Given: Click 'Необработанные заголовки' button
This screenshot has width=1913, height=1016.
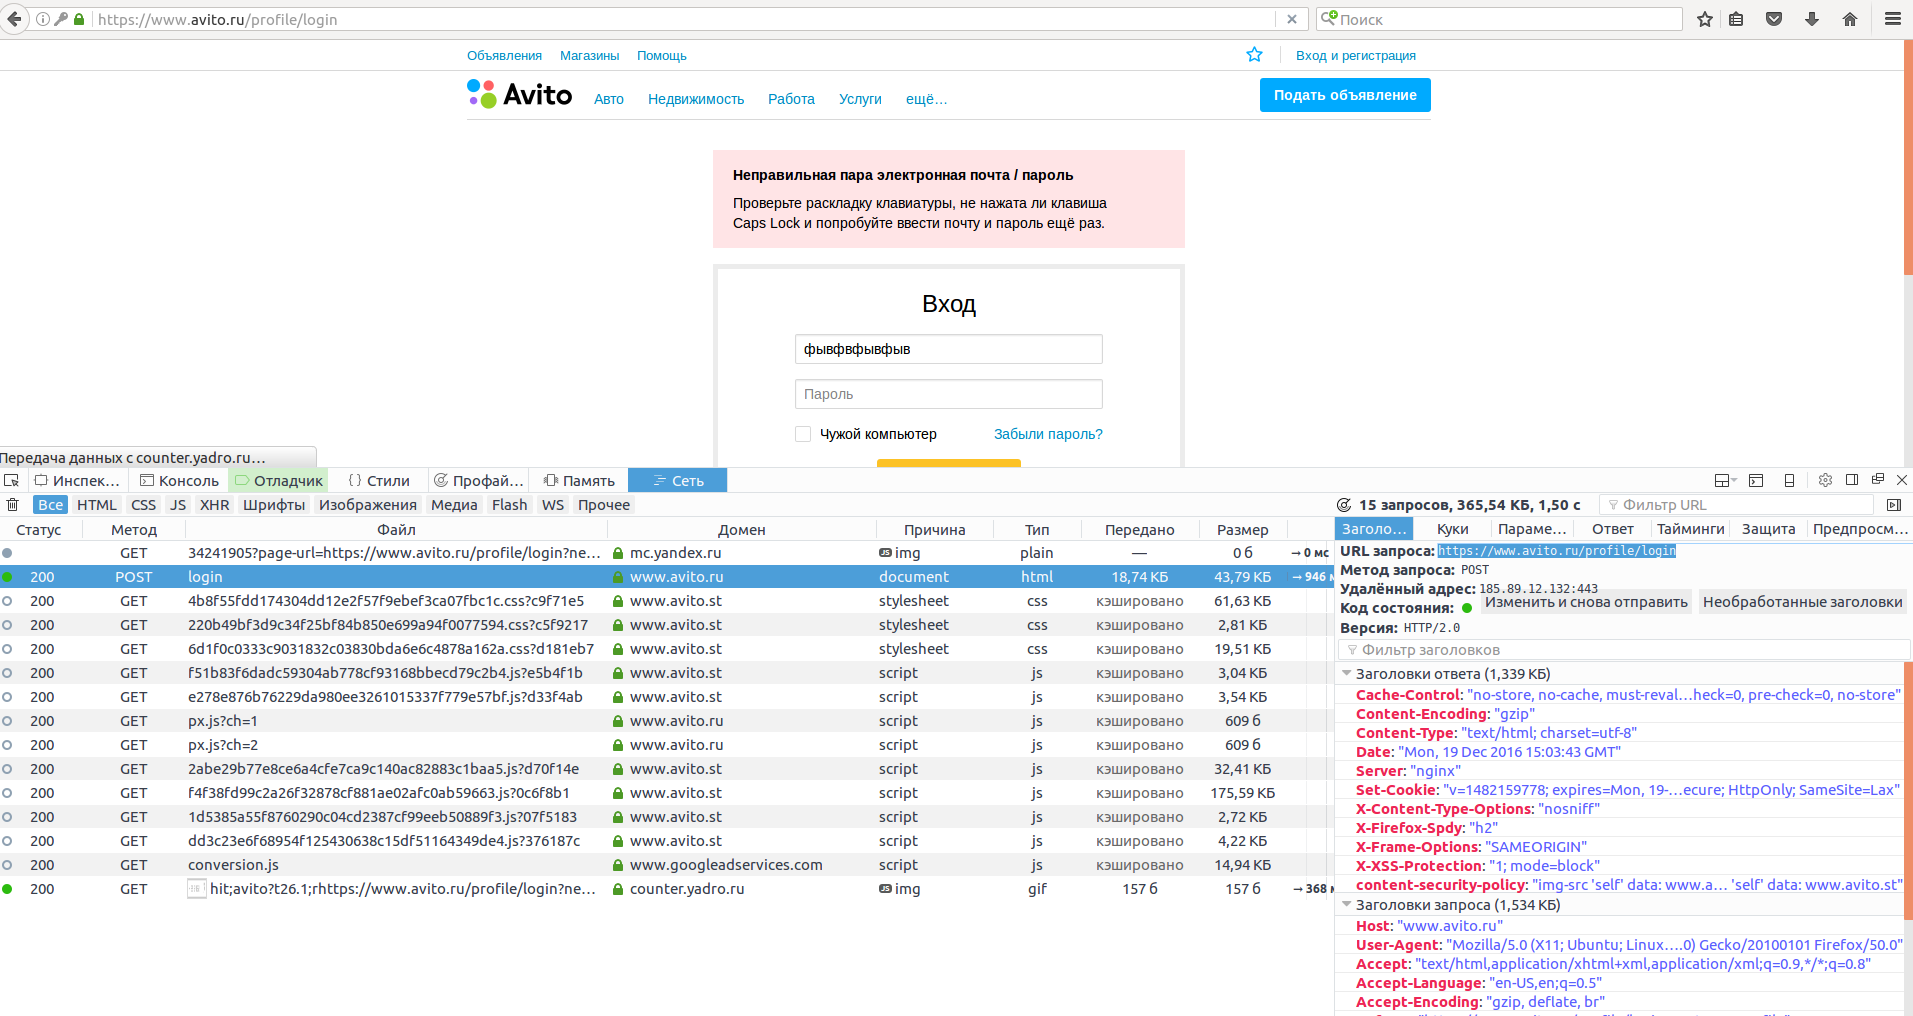Looking at the screenshot, I should (x=1802, y=602).
